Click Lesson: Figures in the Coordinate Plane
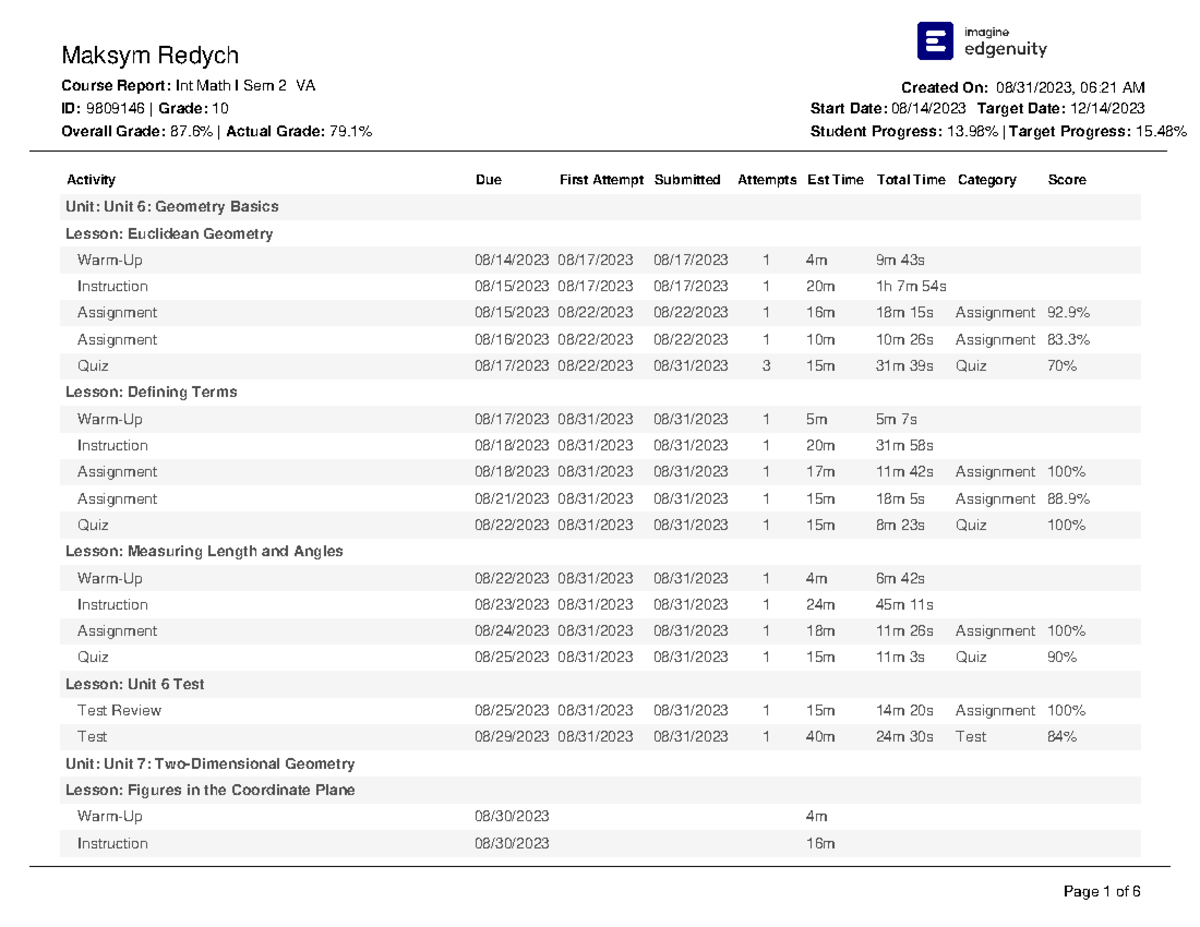 [210, 791]
